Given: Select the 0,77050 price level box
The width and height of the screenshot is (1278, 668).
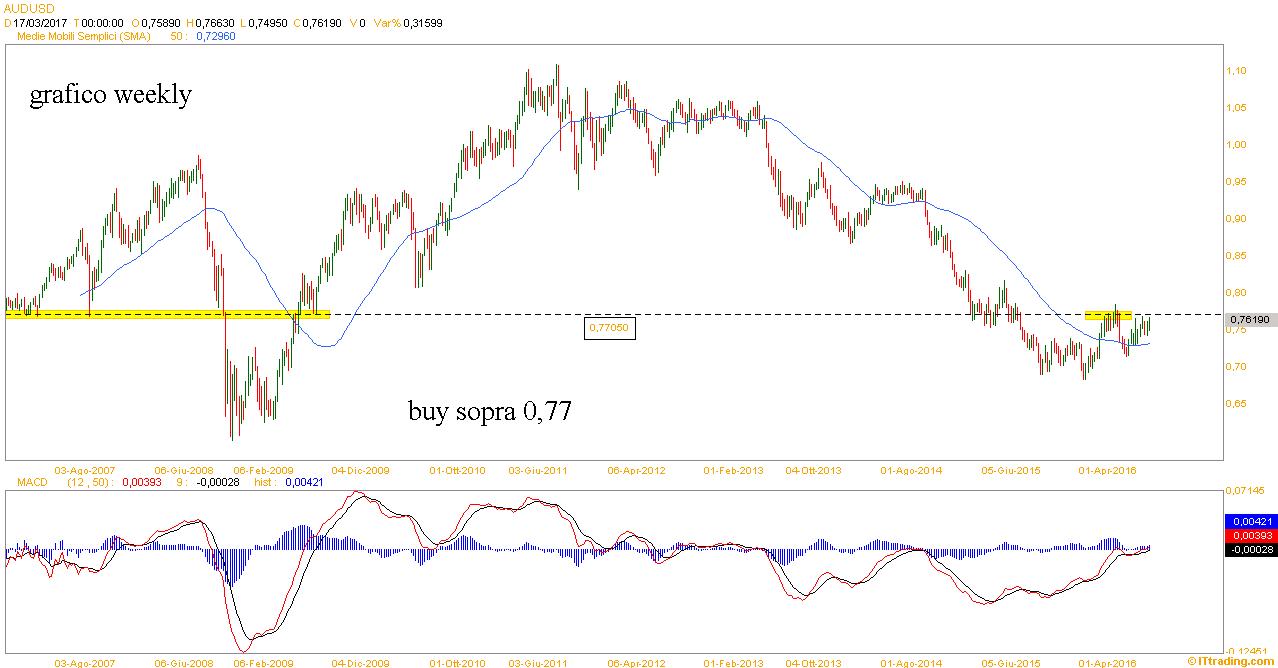Looking at the screenshot, I should coord(610,327).
